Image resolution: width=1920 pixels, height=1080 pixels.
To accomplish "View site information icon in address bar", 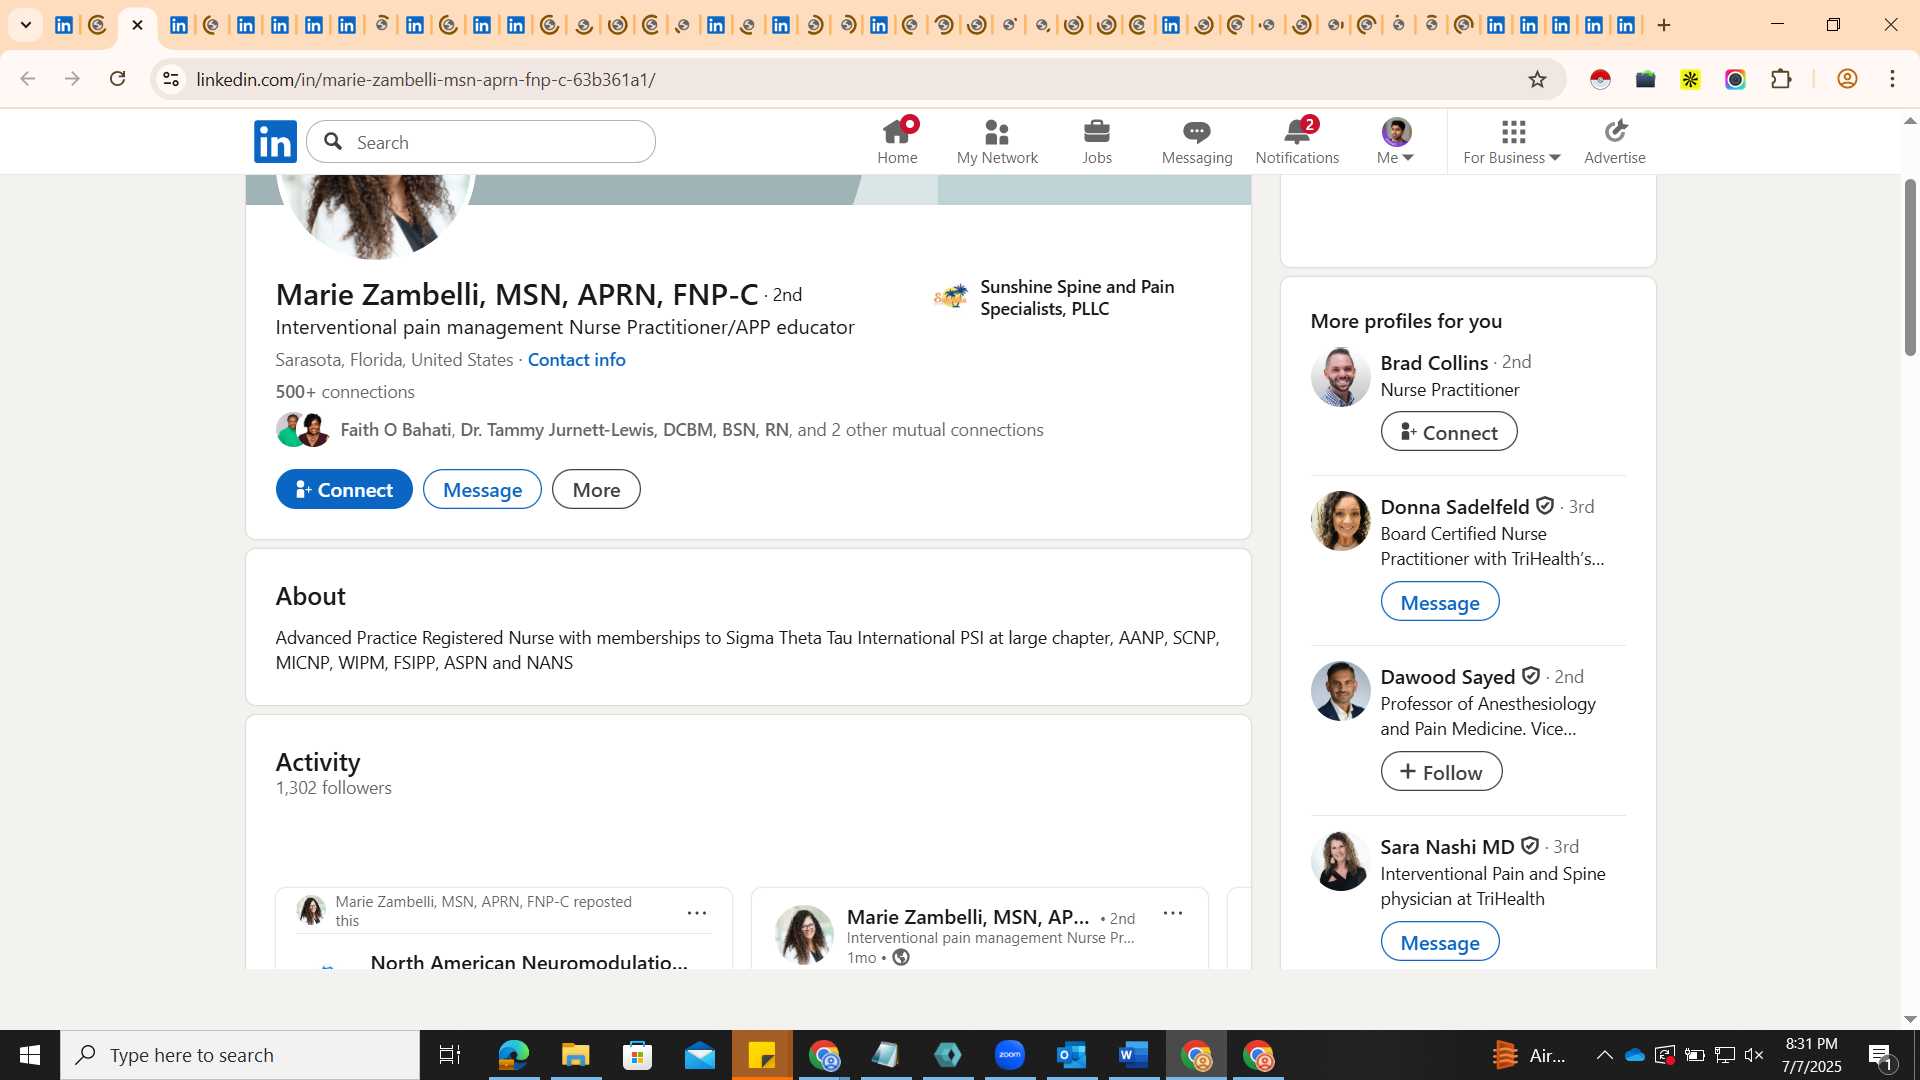I will (x=171, y=79).
